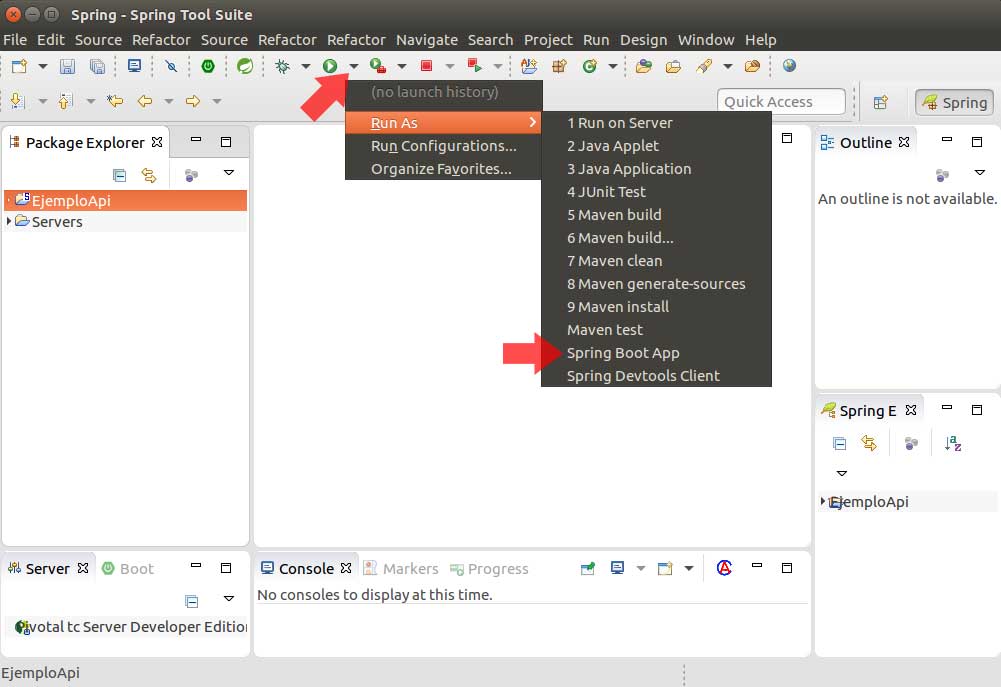The width and height of the screenshot is (1001, 687).
Task: Open the New file dropdown arrow
Action: pyautogui.click(x=43, y=66)
